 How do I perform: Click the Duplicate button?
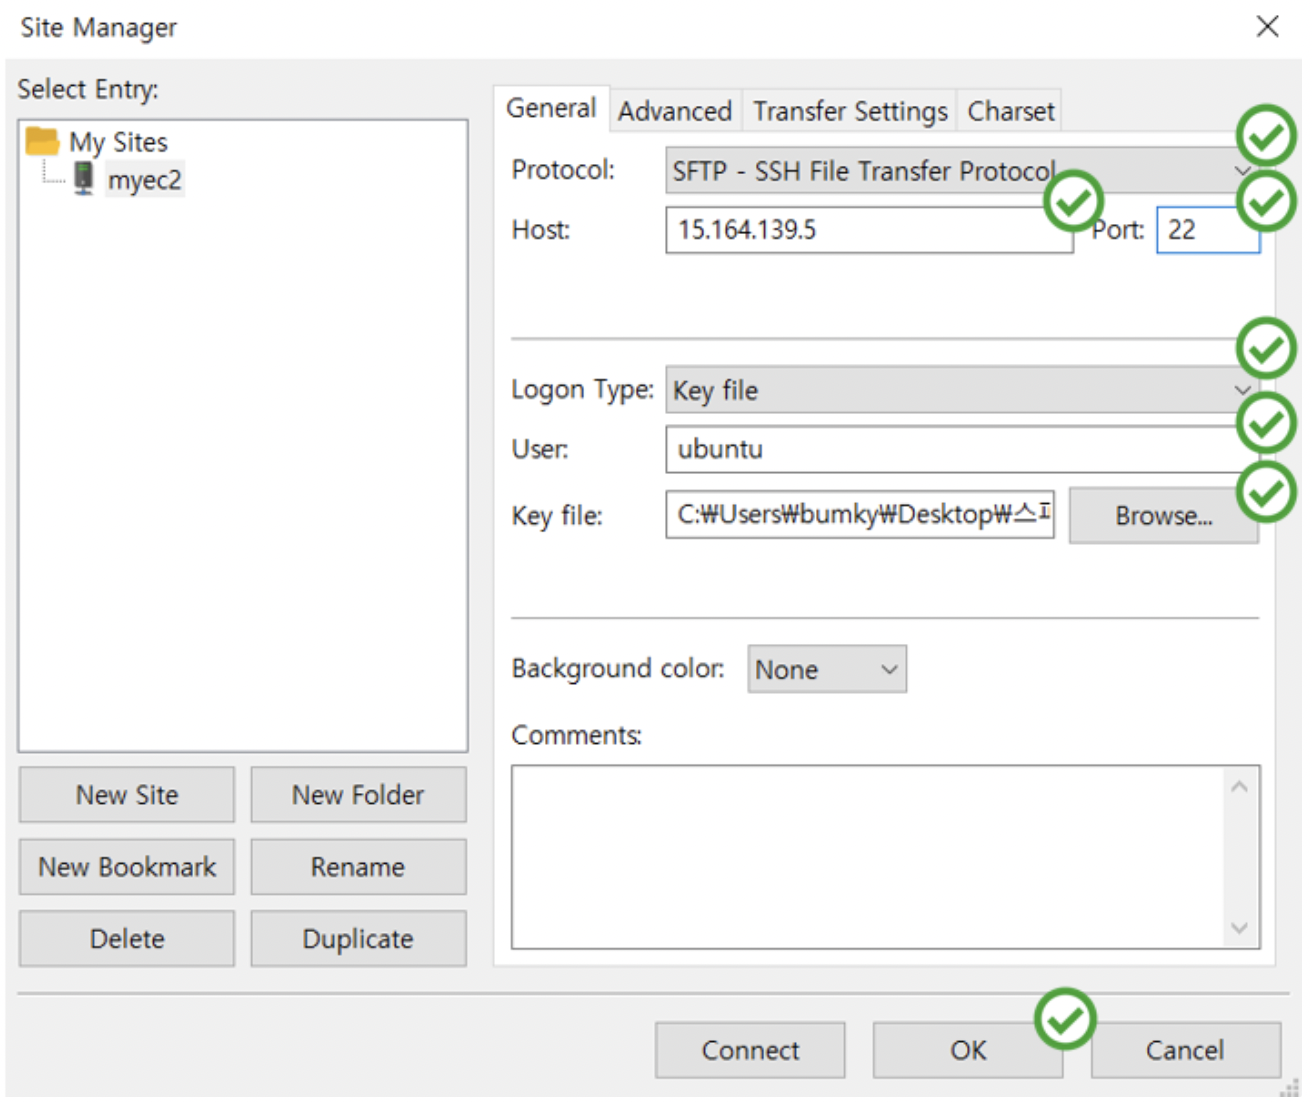(358, 939)
